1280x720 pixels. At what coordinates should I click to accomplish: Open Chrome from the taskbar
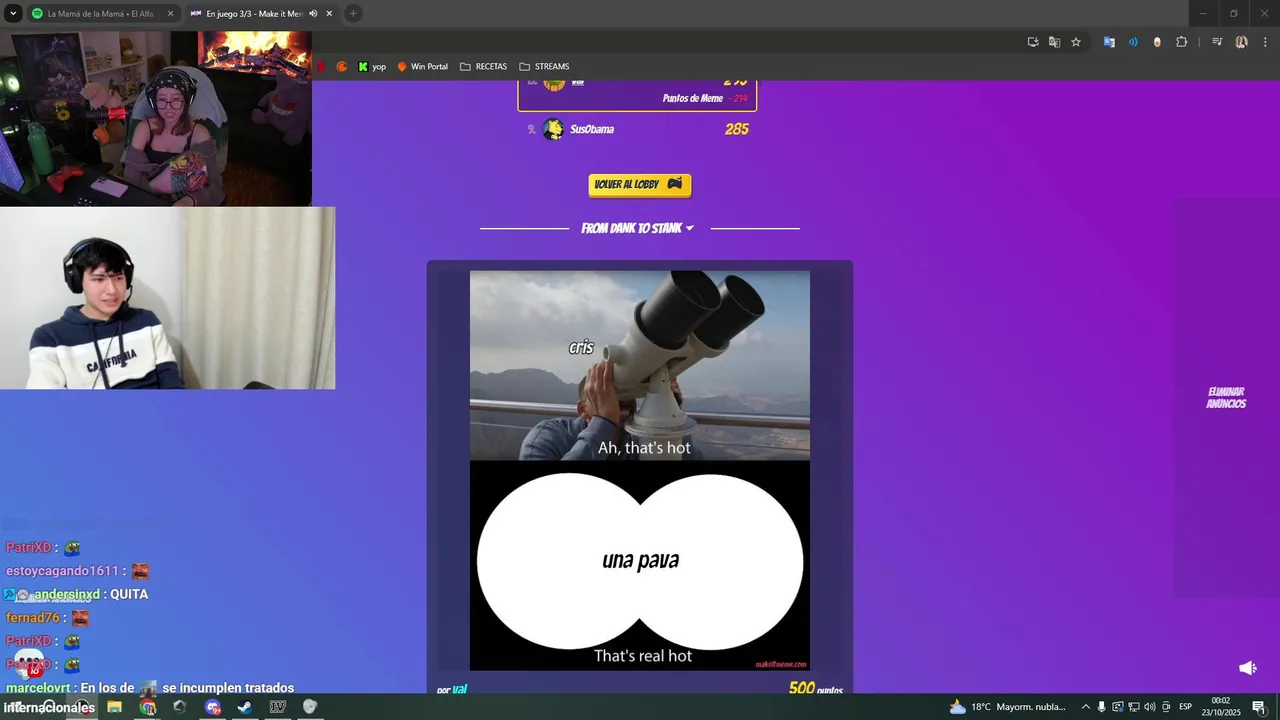pos(148,707)
